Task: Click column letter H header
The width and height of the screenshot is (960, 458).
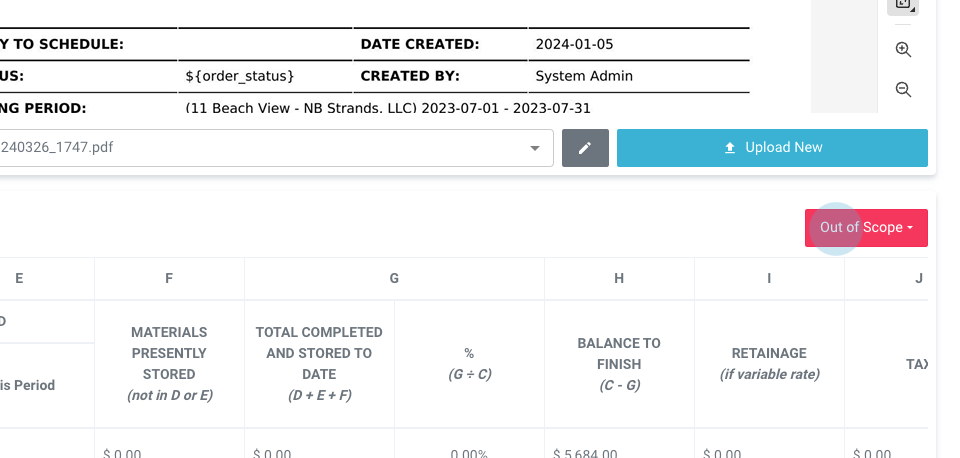Action: [x=619, y=279]
